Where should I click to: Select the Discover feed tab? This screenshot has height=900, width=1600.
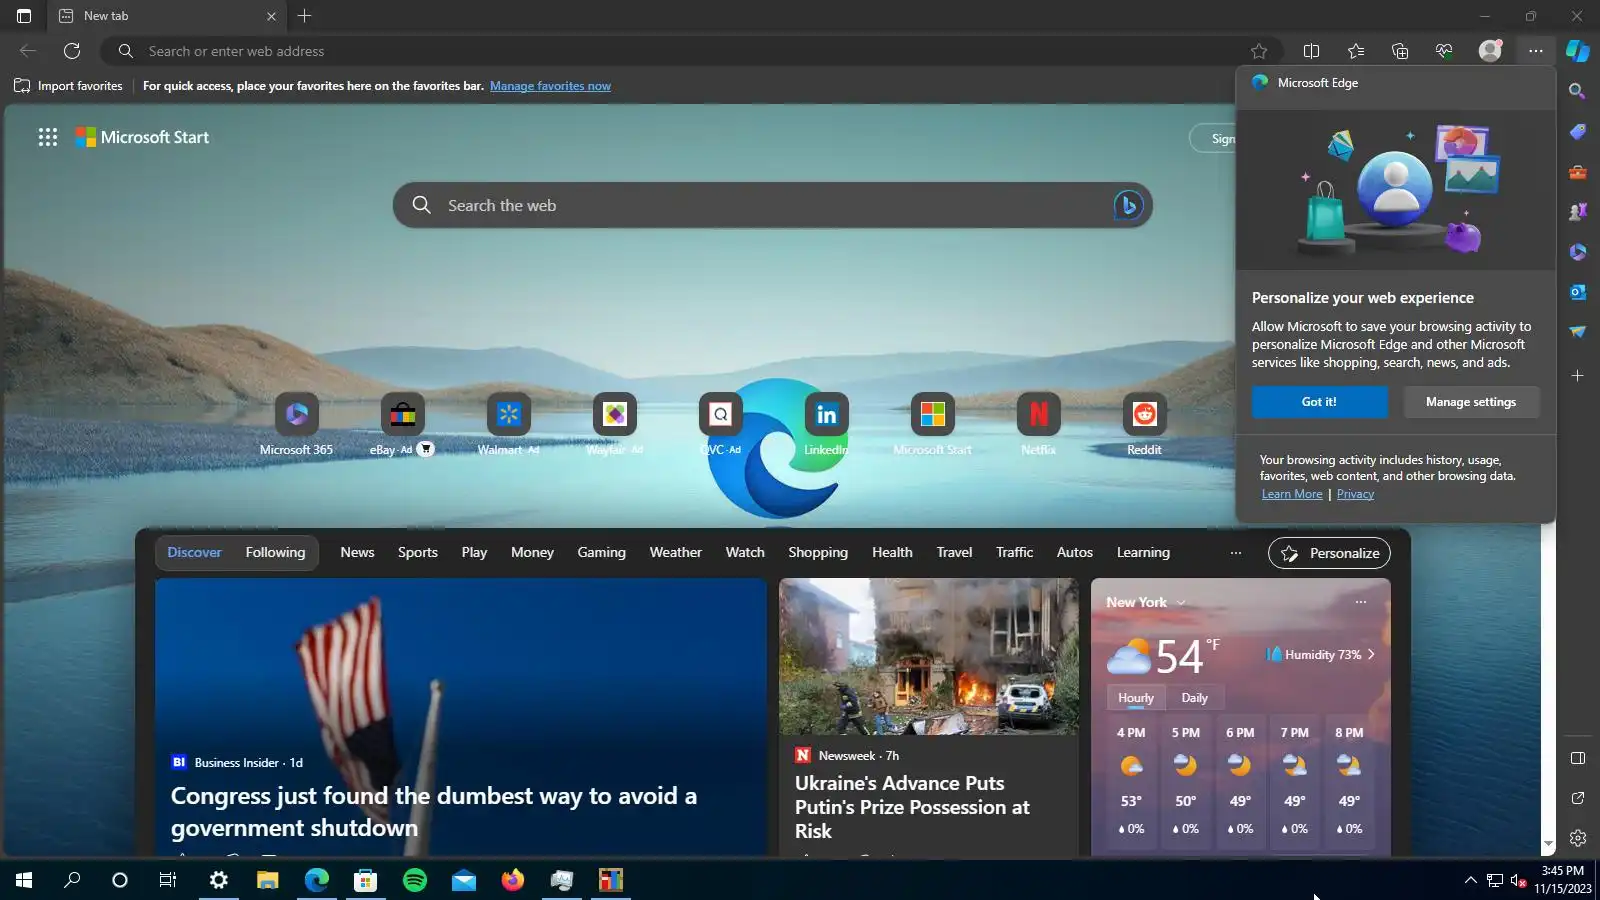195,552
